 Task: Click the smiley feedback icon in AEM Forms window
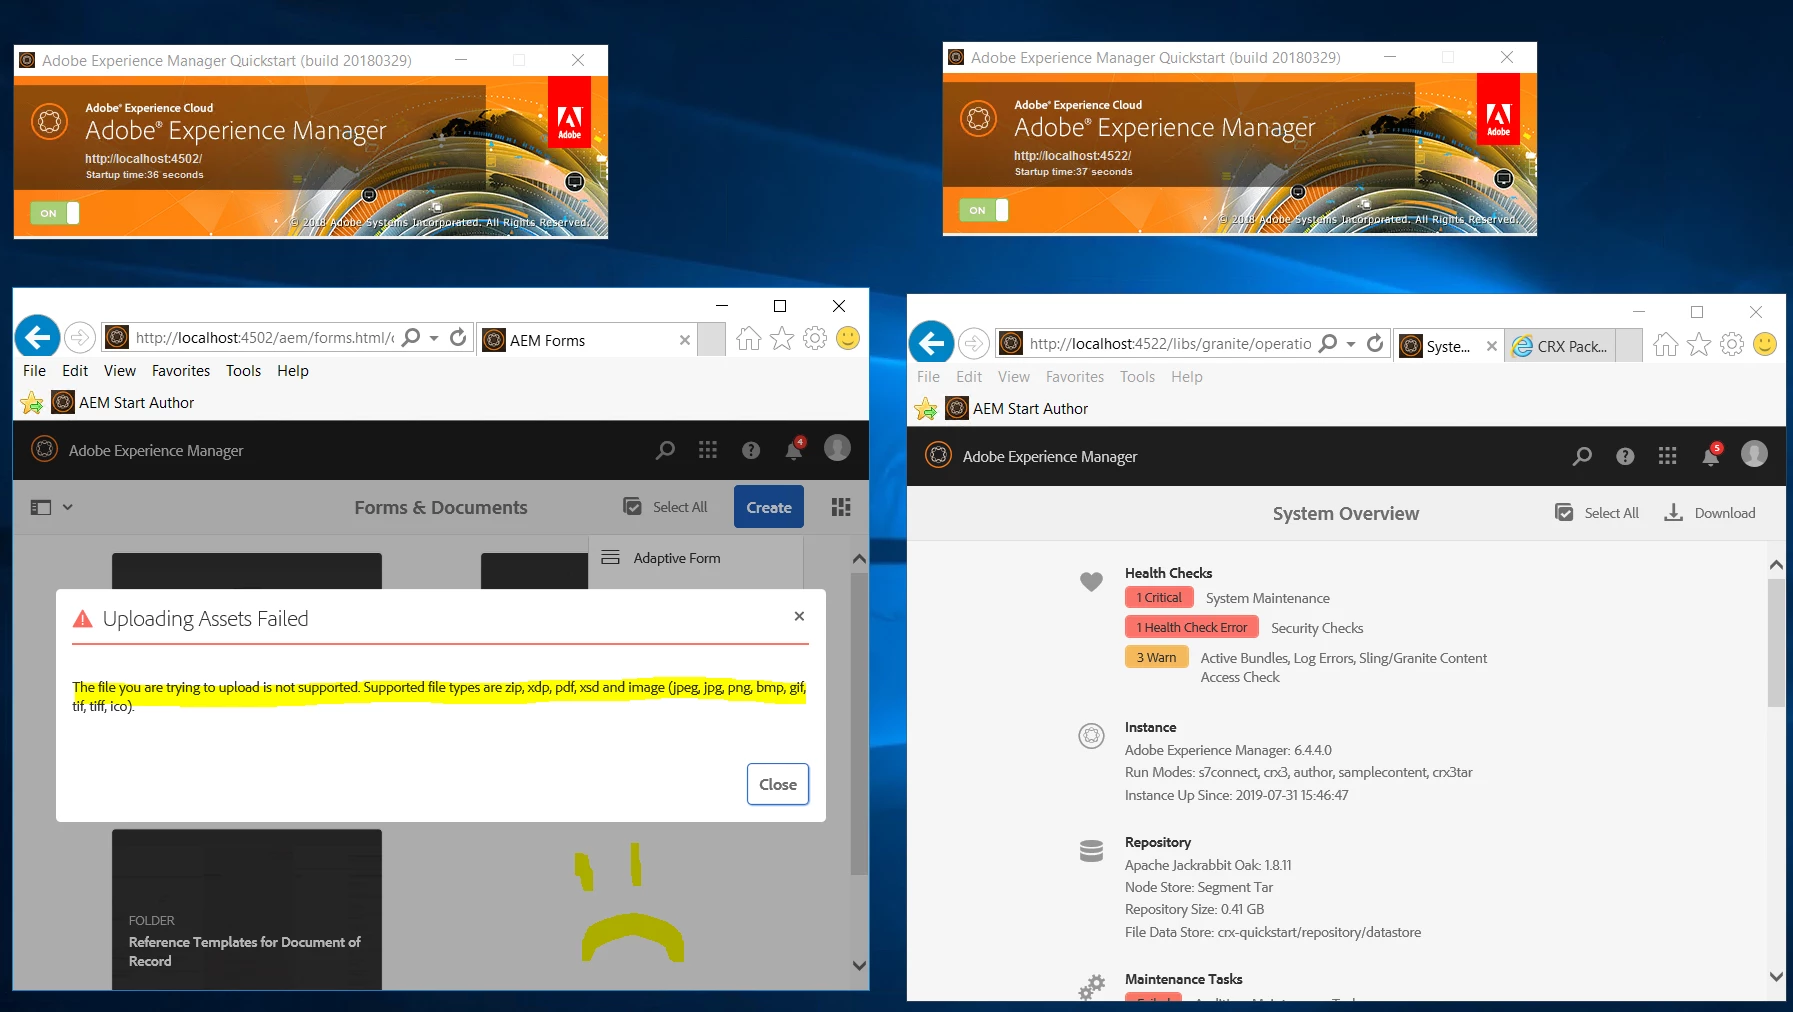tap(848, 338)
